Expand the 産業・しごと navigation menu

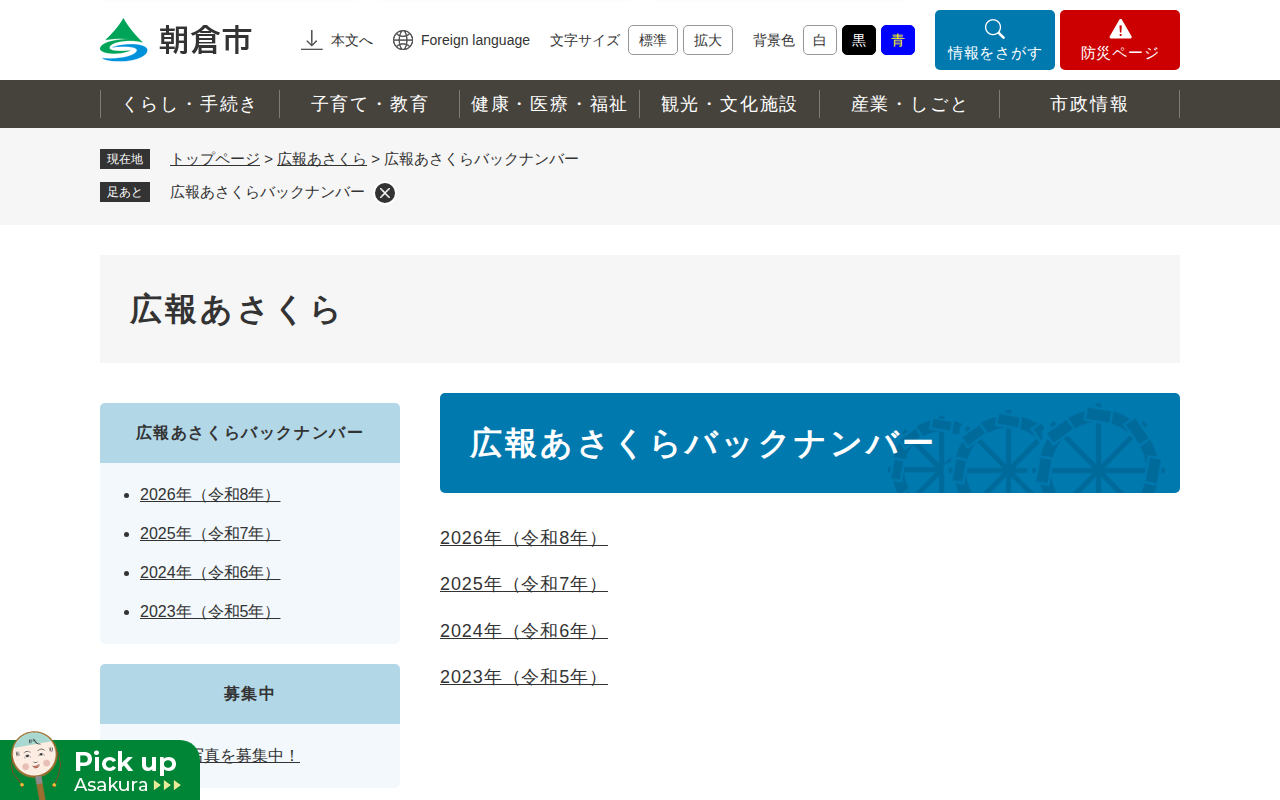pyautogui.click(x=909, y=104)
